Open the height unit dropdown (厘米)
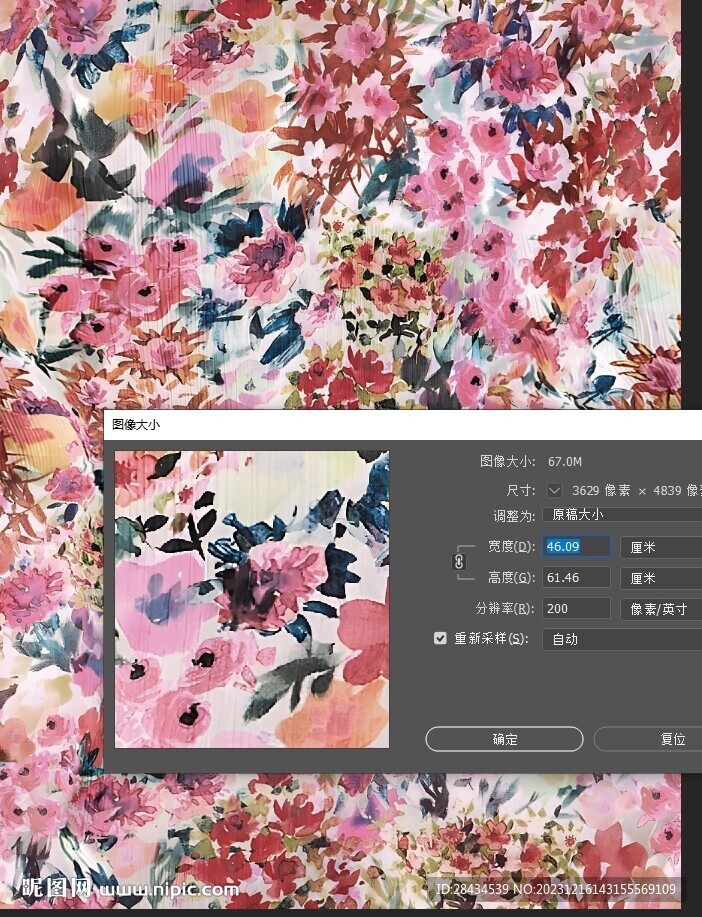Screen dimensions: 702x917 (x=660, y=578)
